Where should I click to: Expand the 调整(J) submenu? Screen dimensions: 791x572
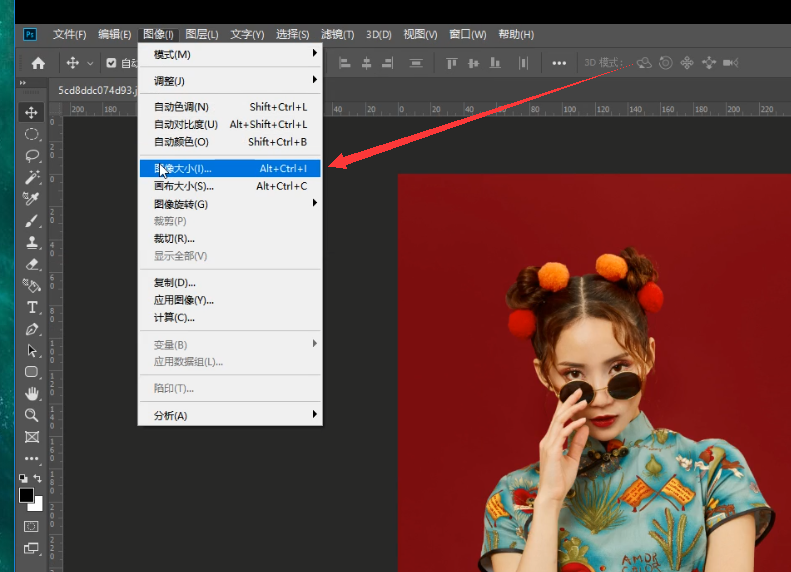coord(230,81)
